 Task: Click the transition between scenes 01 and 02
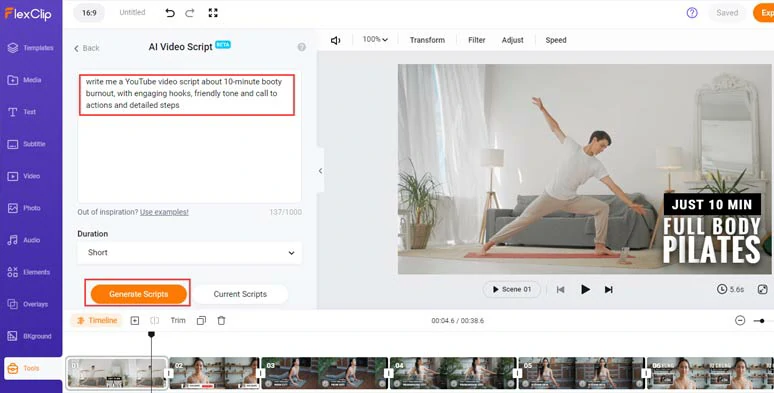[x=168, y=373]
